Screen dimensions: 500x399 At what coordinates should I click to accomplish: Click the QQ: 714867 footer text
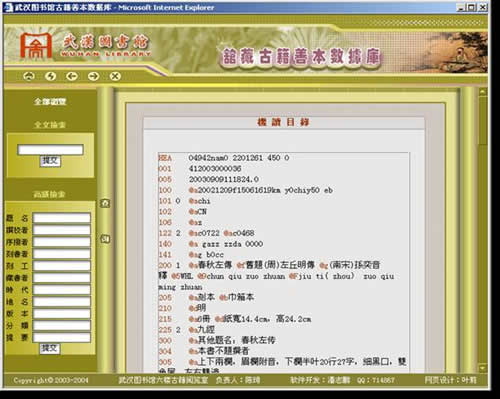point(376,380)
